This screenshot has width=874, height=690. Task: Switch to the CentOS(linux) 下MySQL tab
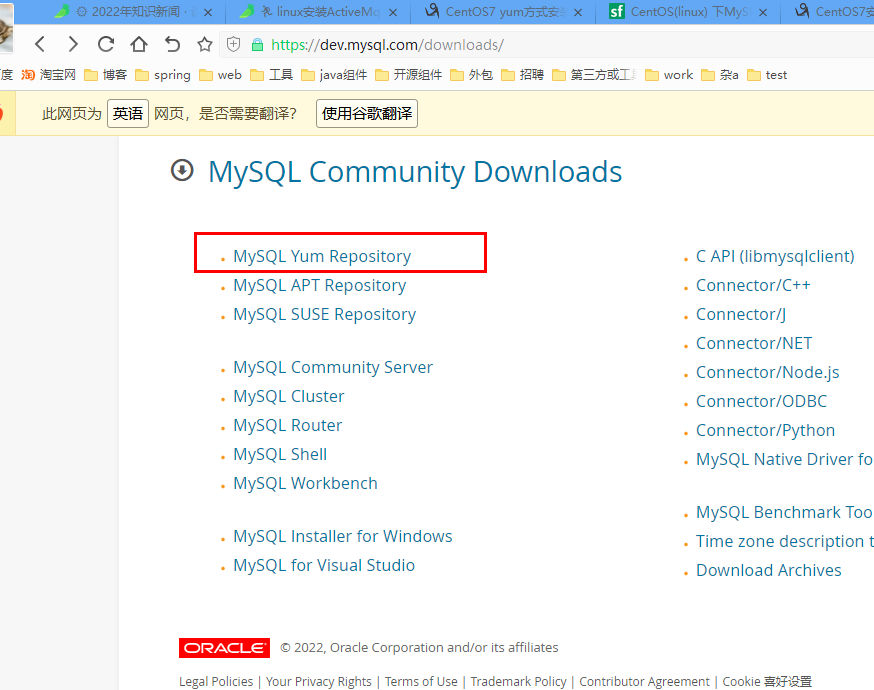[x=687, y=12]
